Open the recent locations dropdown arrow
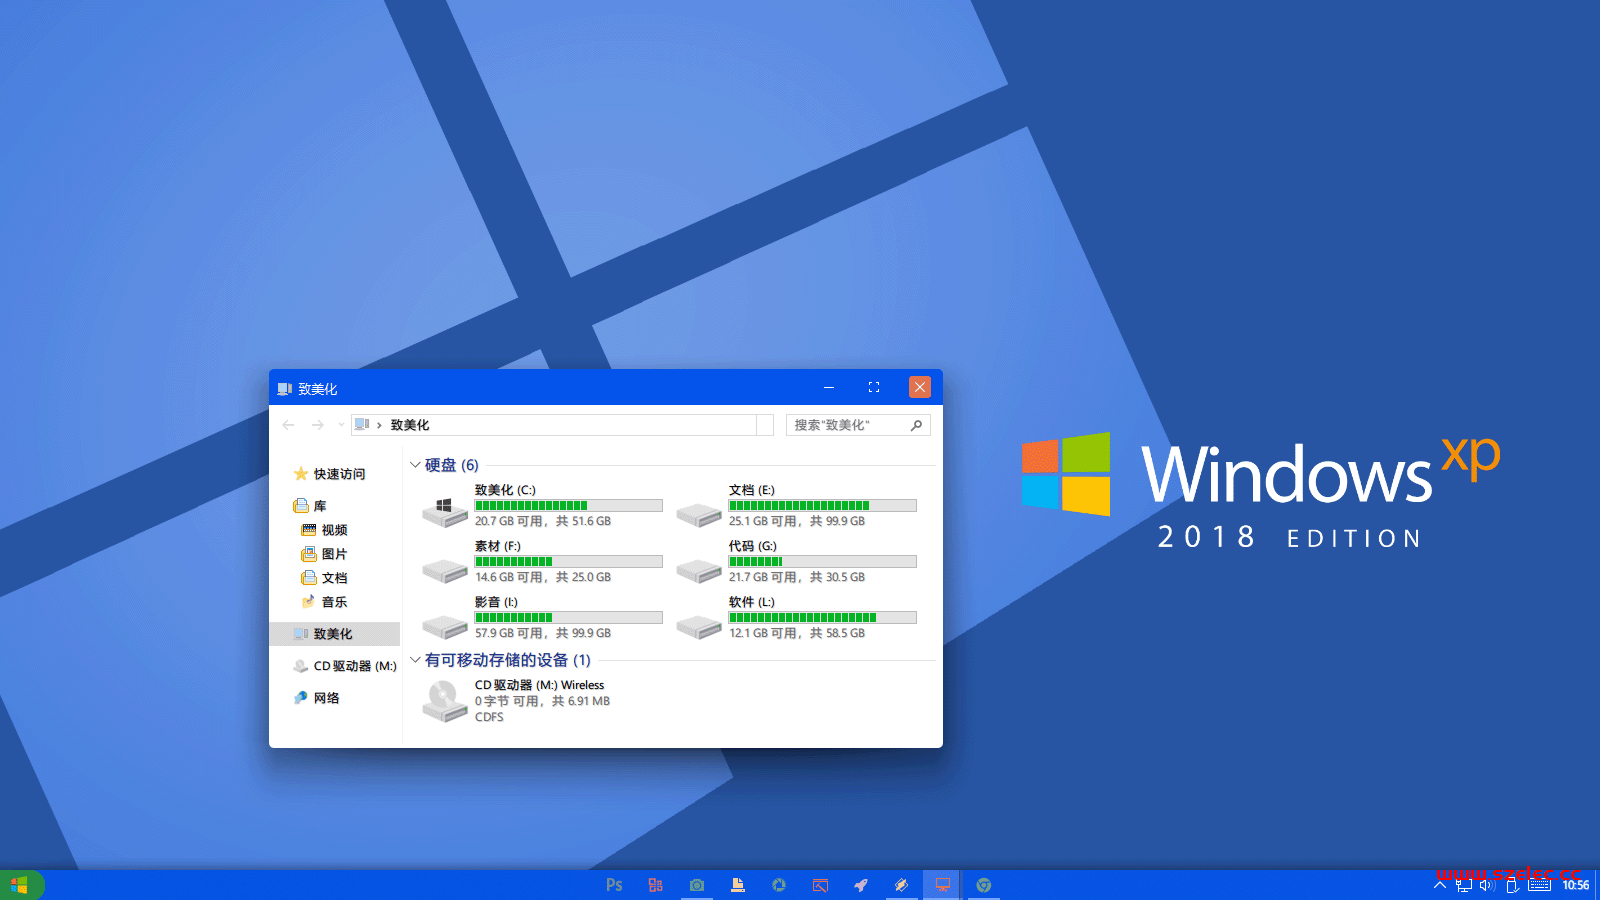 tap(341, 425)
